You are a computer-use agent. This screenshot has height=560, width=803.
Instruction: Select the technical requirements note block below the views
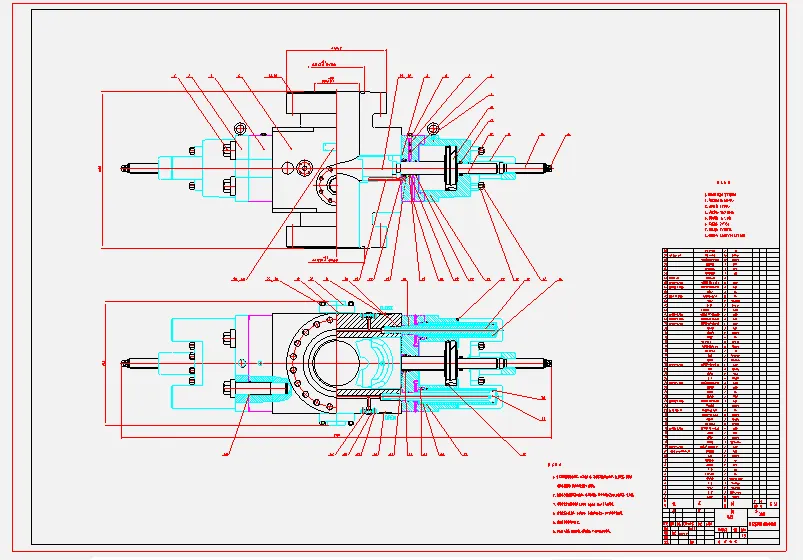(x=591, y=499)
